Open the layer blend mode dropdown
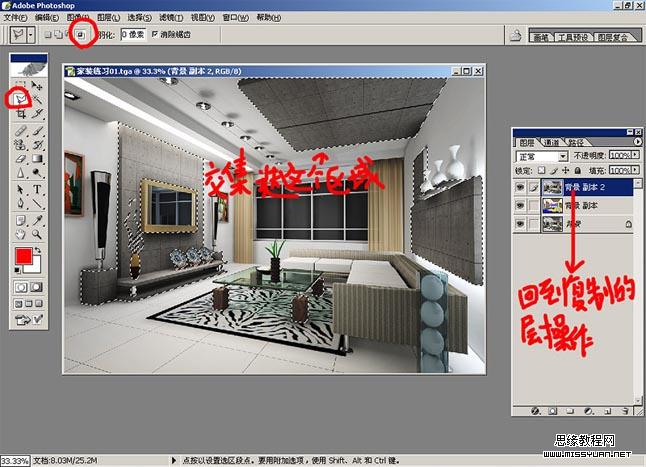This screenshot has width=646, height=467. (541, 157)
